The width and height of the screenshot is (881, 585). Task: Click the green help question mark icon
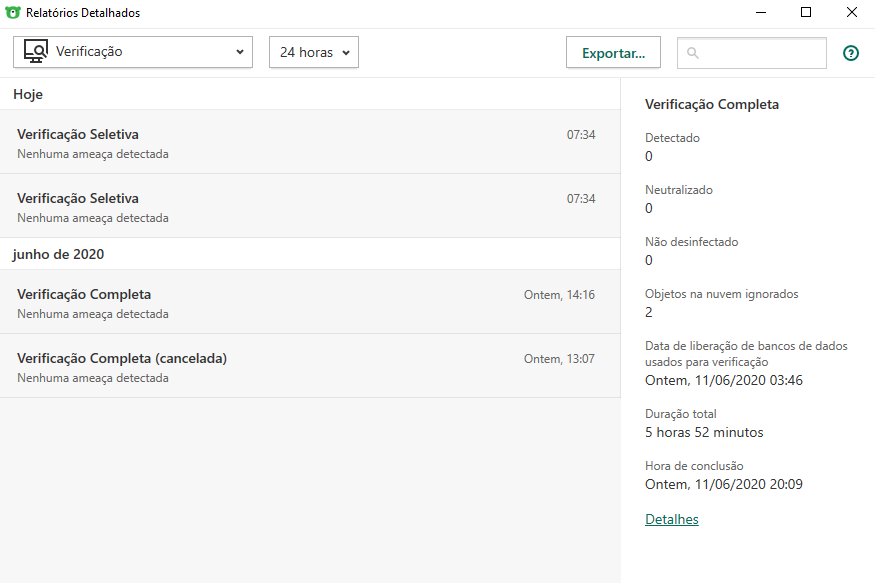[851, 53]
